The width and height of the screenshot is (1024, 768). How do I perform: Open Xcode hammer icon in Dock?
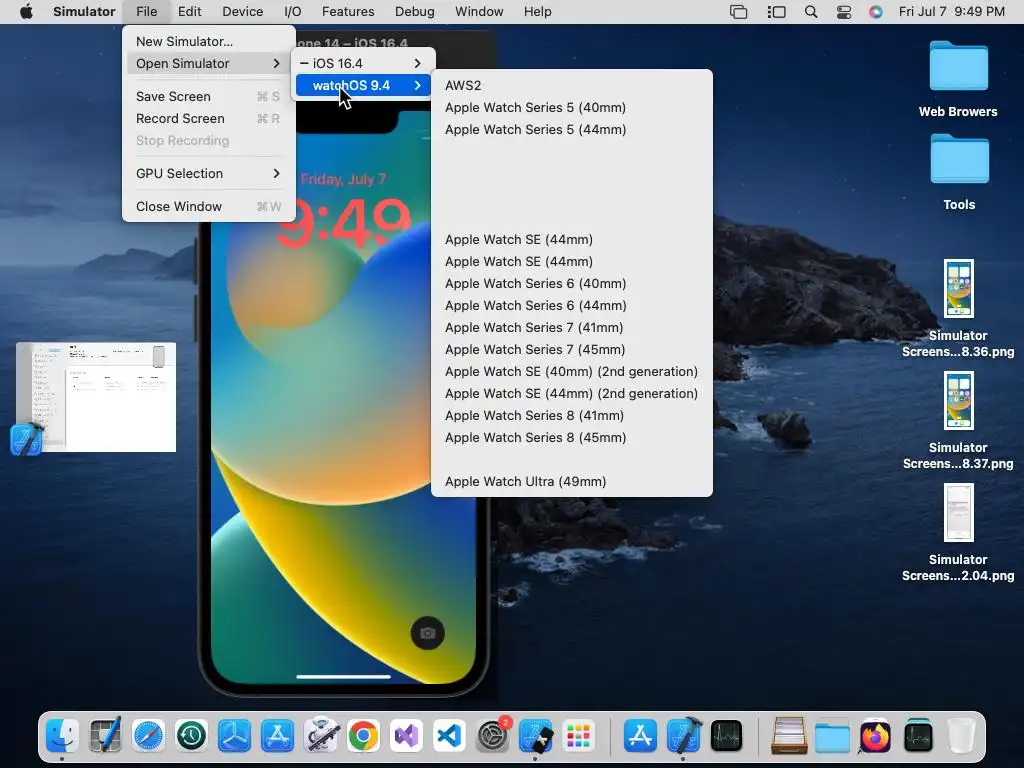tap(684, 736)
